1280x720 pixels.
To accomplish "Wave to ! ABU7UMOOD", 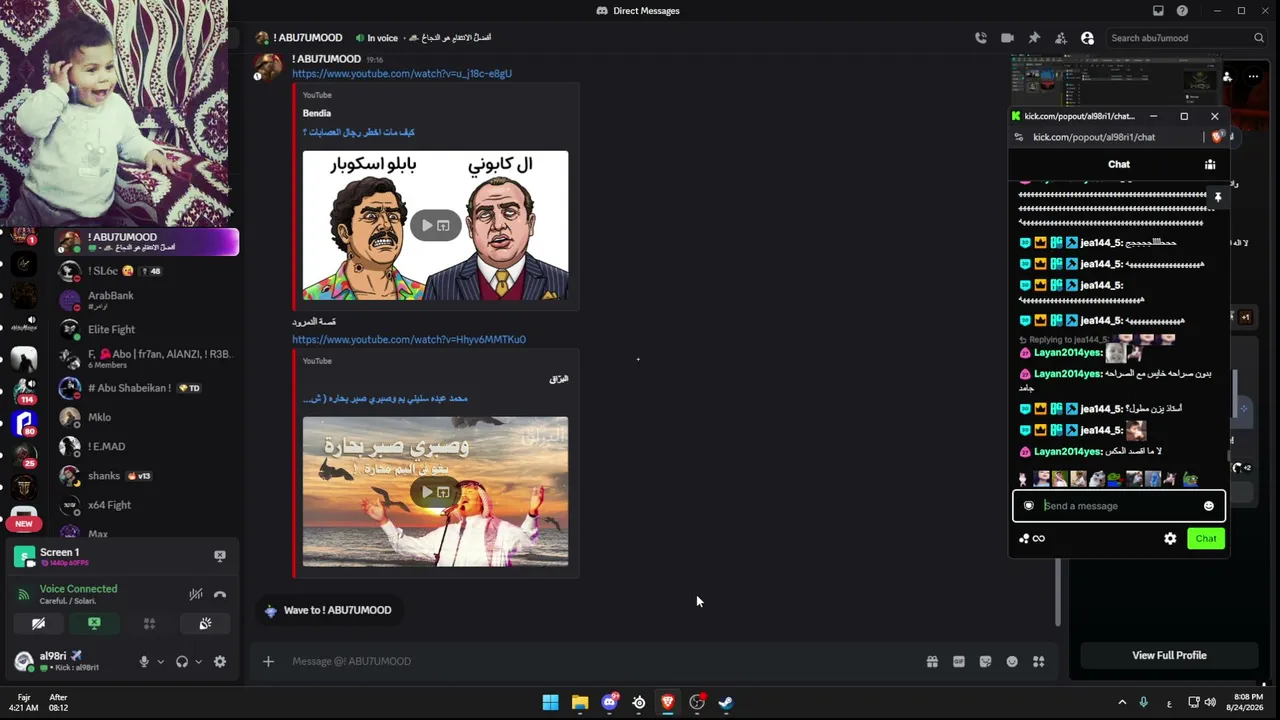I will [329, 610].
